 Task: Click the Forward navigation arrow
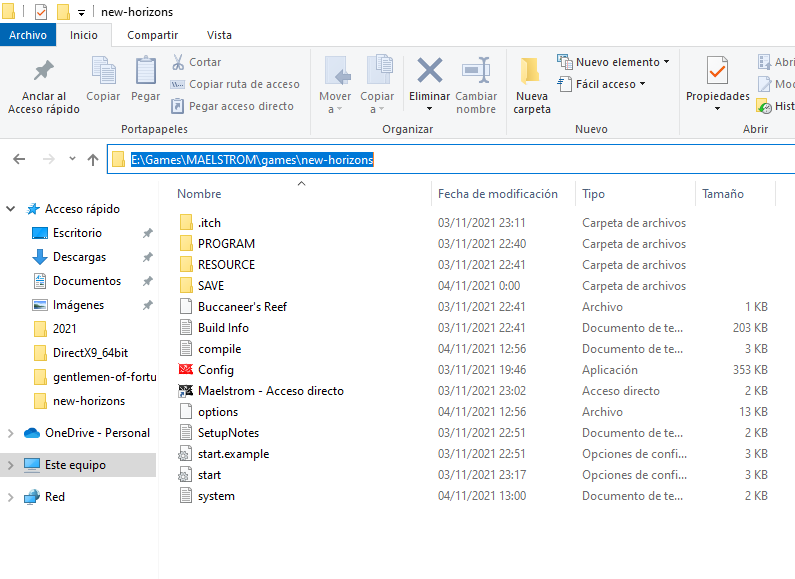49,159
